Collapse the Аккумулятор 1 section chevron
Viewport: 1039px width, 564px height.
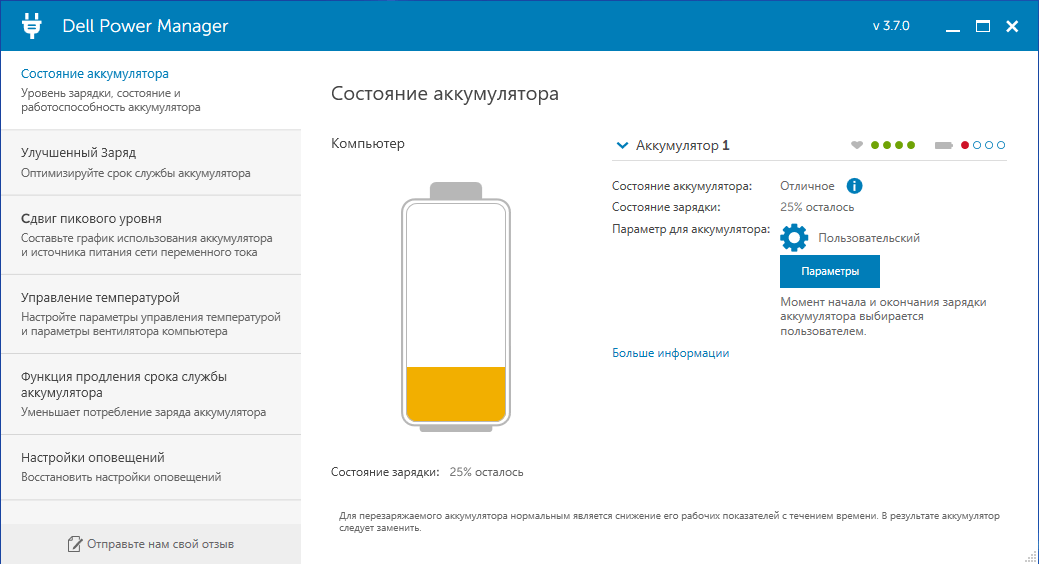[x=622, y=146]
